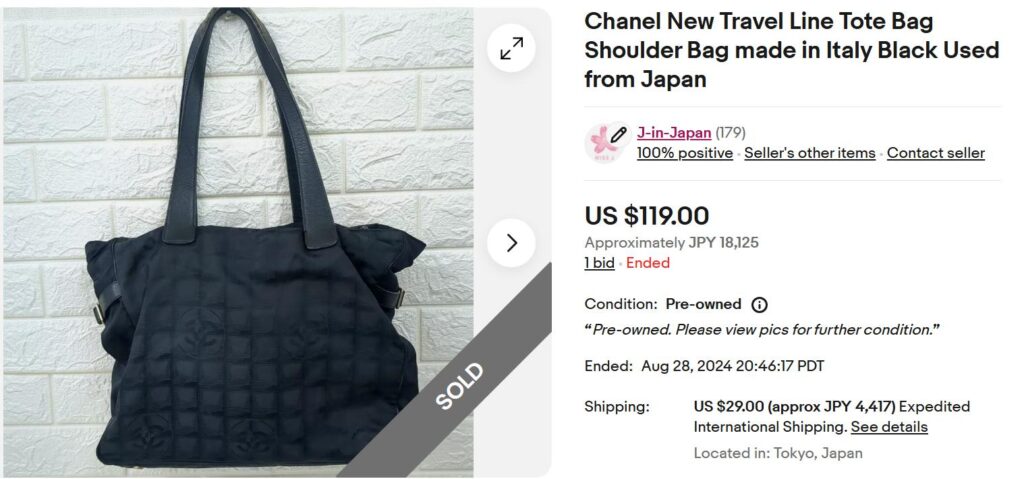Open the J-in-Japan seller profile link
This screenshot has width=1024, height=479.
(x=674, y=133)
